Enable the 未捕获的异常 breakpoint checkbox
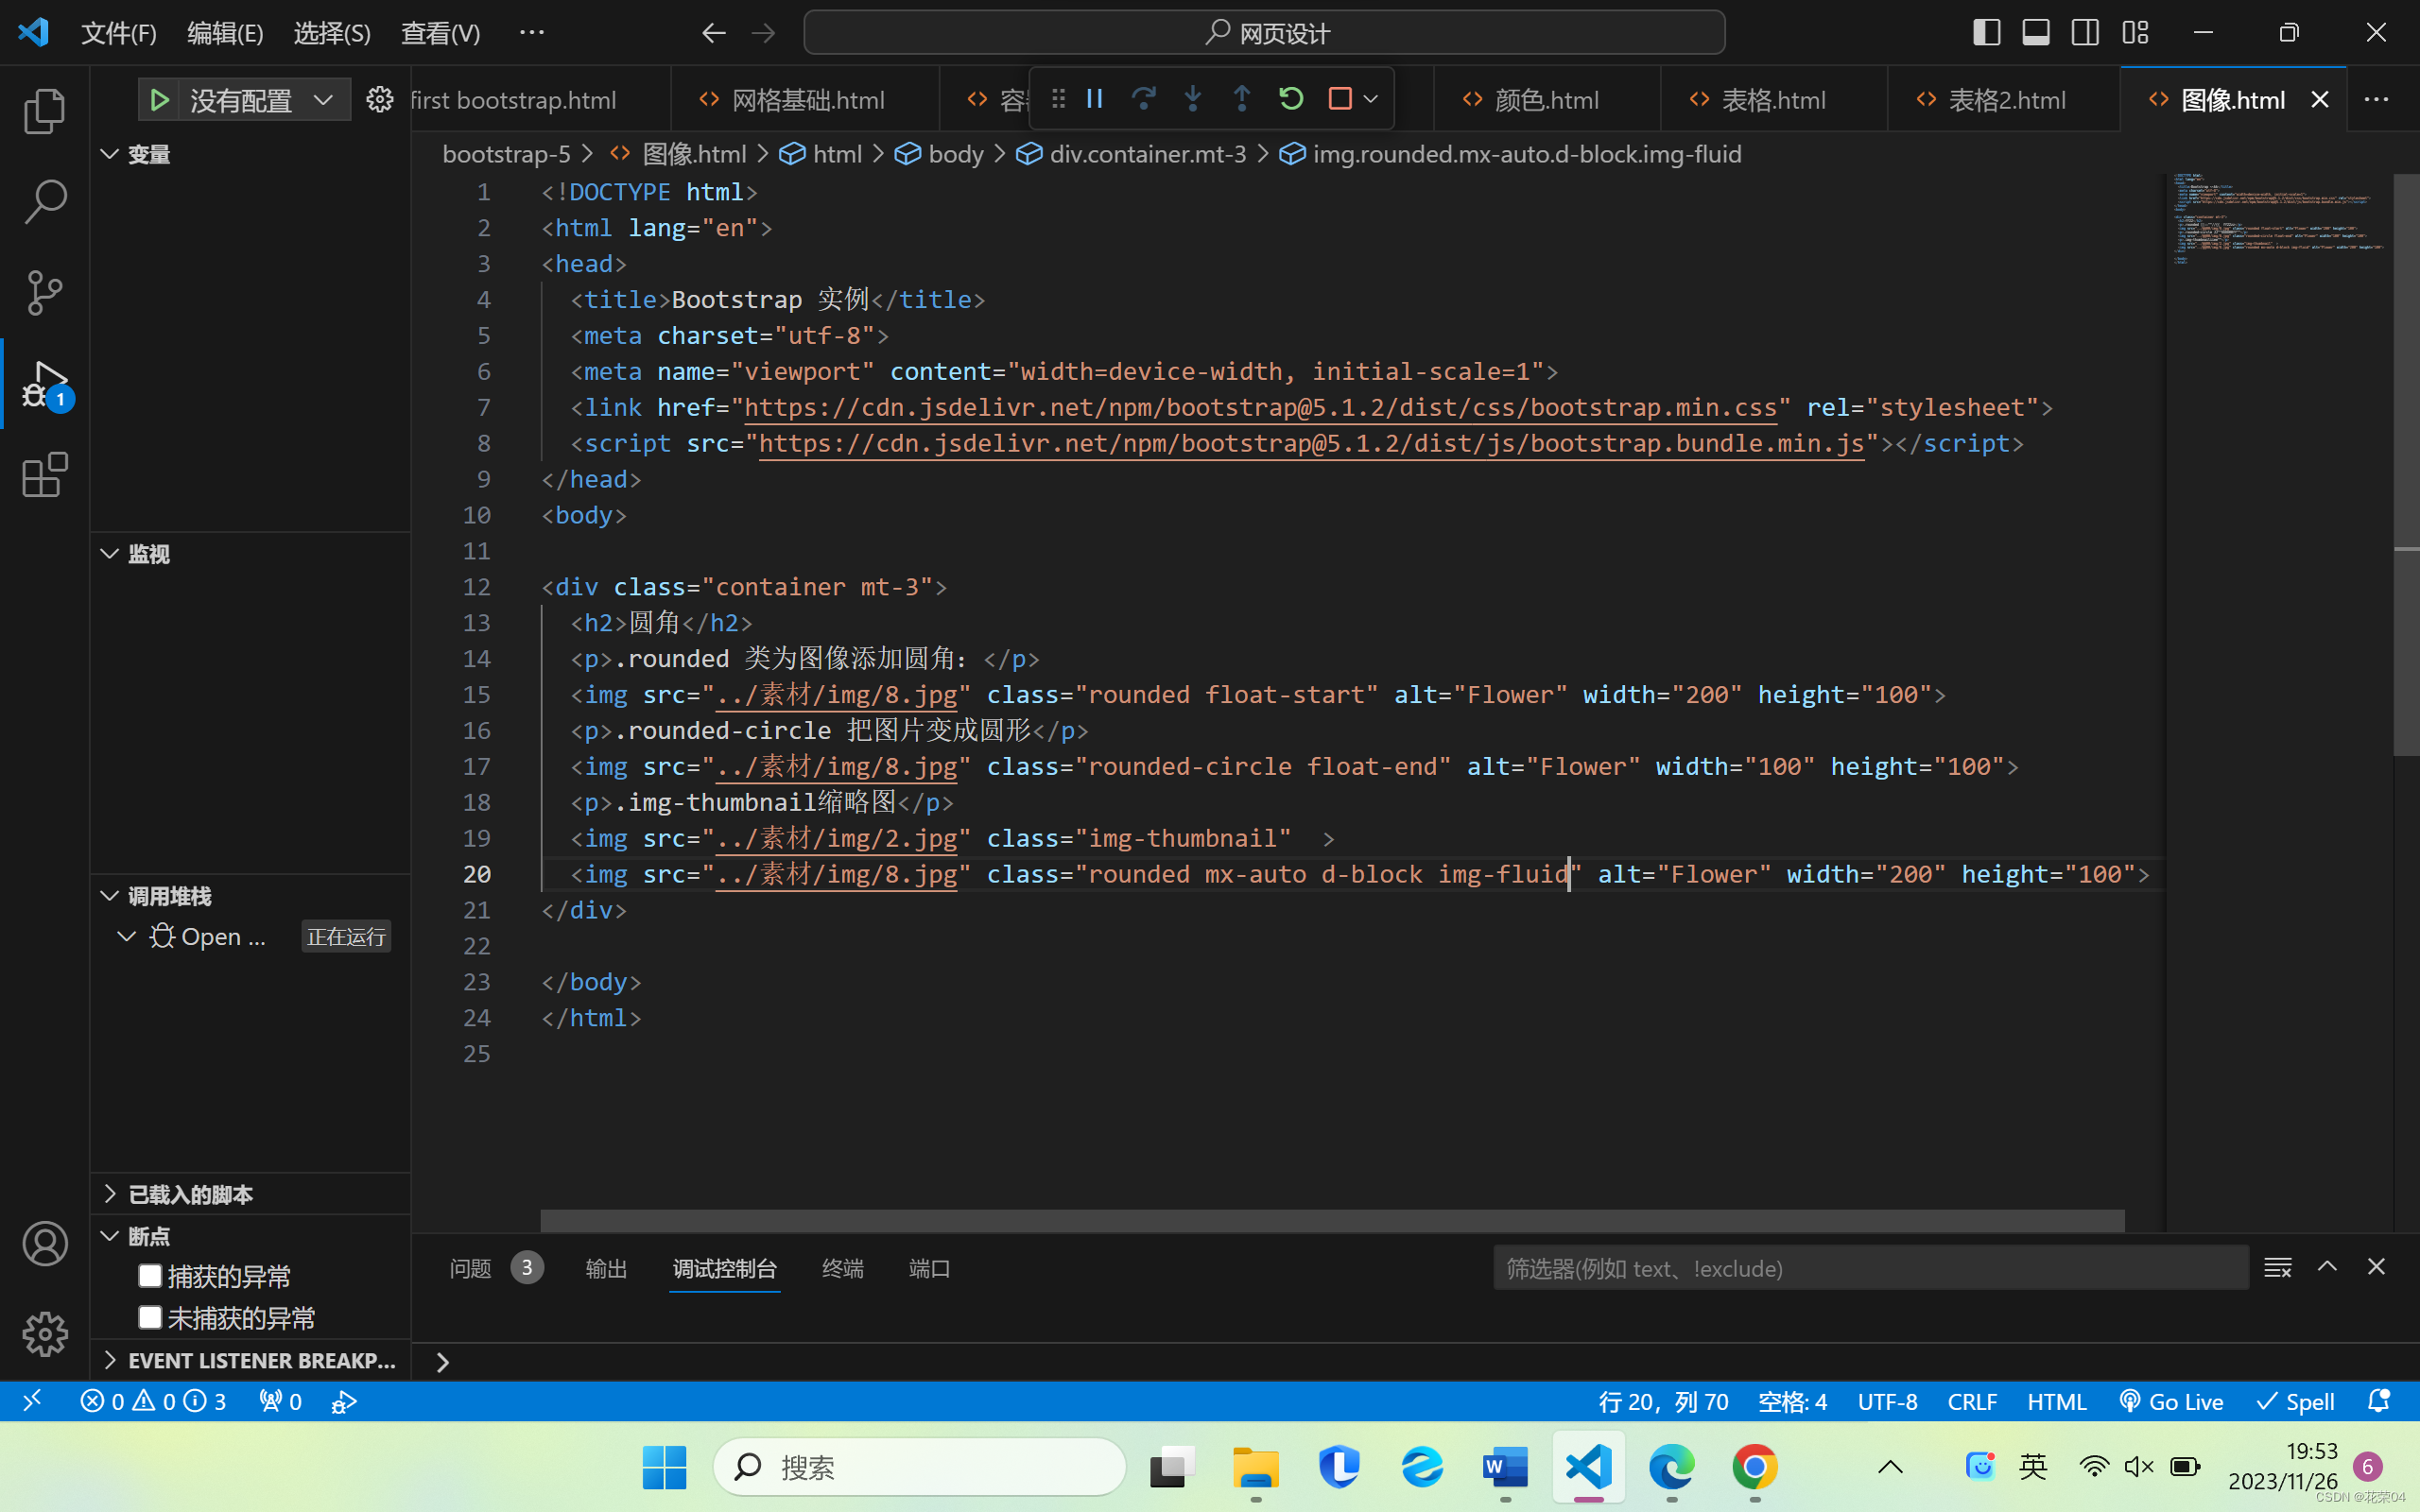The image size is (2420, 1512). (150, 1318)
